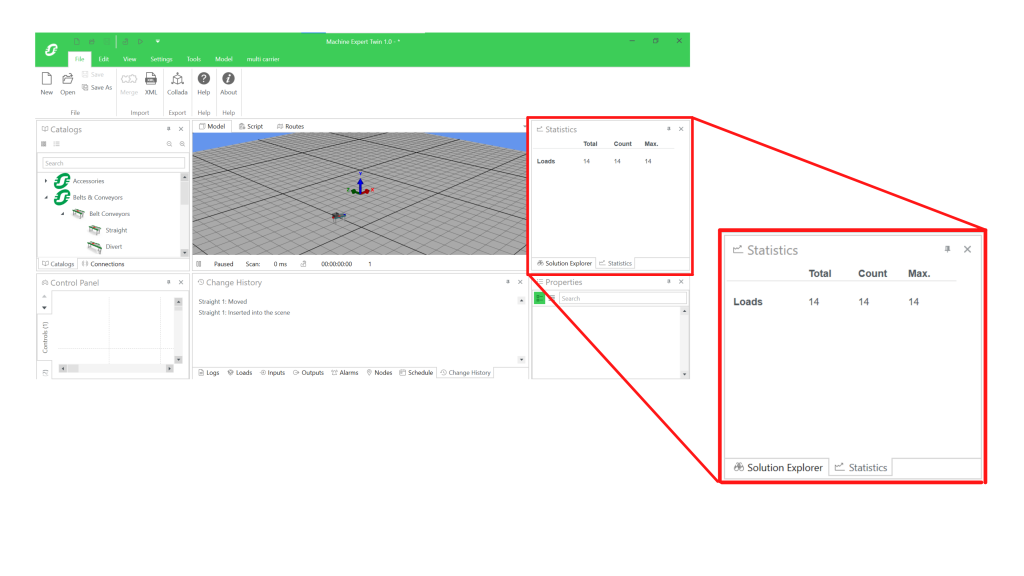Close the Properties pane
The height and width of the screenshot is (576, 1024).
click(681, 281)
